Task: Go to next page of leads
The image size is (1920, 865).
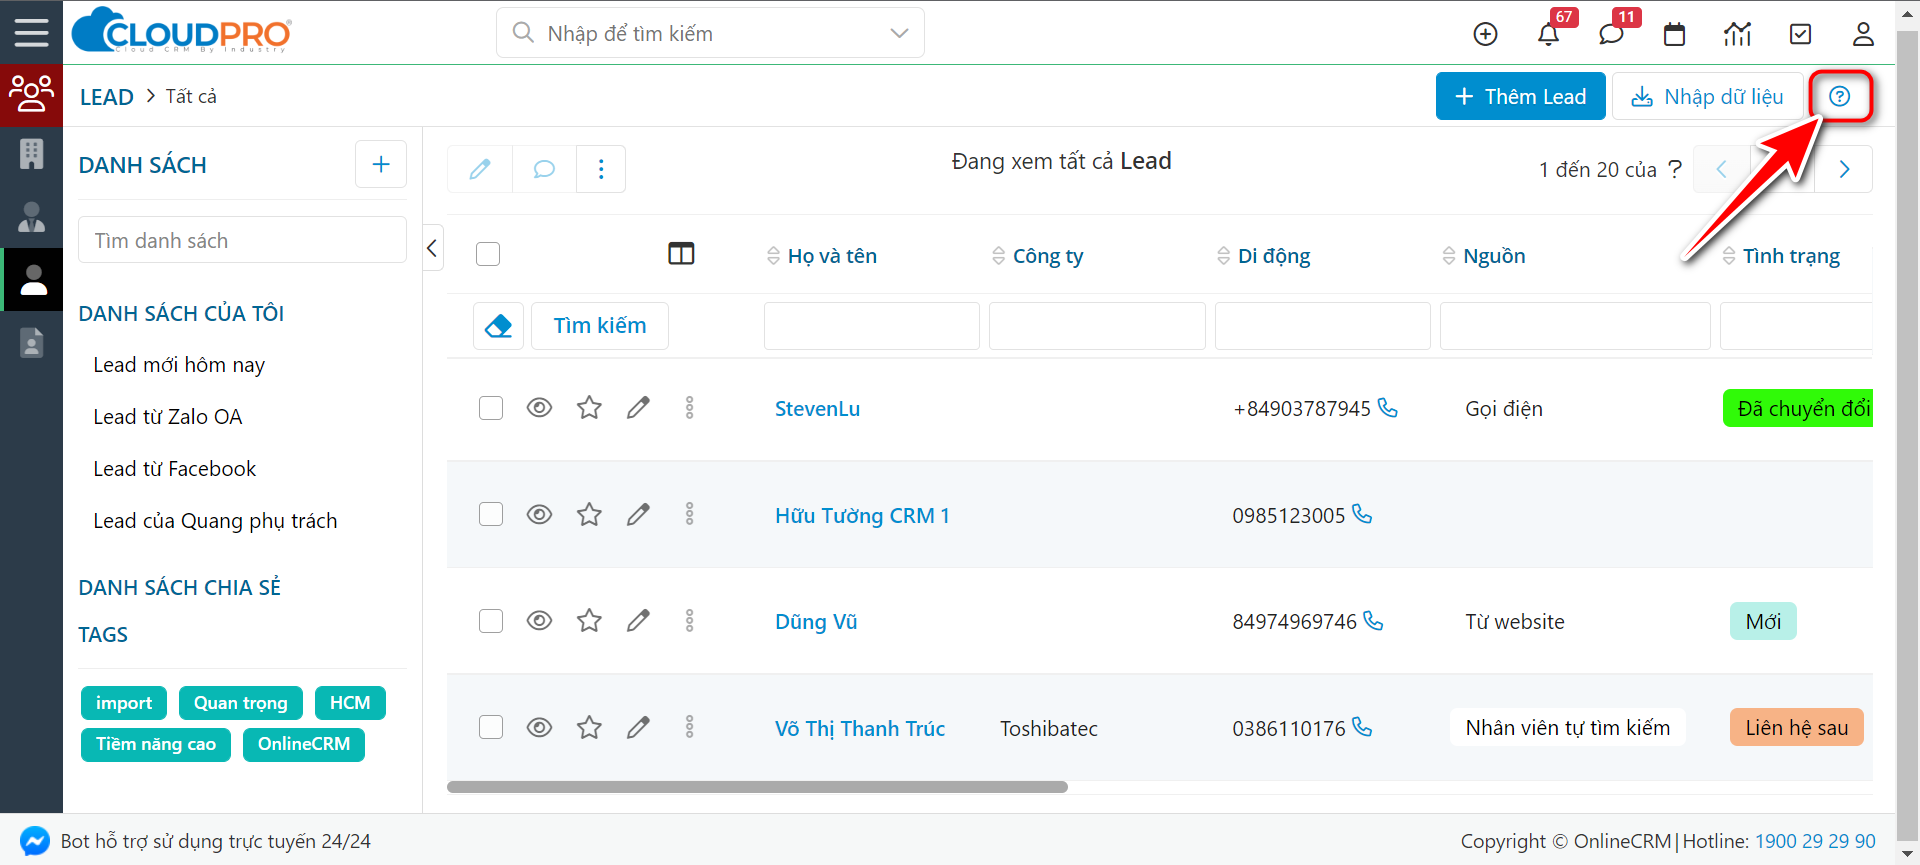Action: (1844, 169)
